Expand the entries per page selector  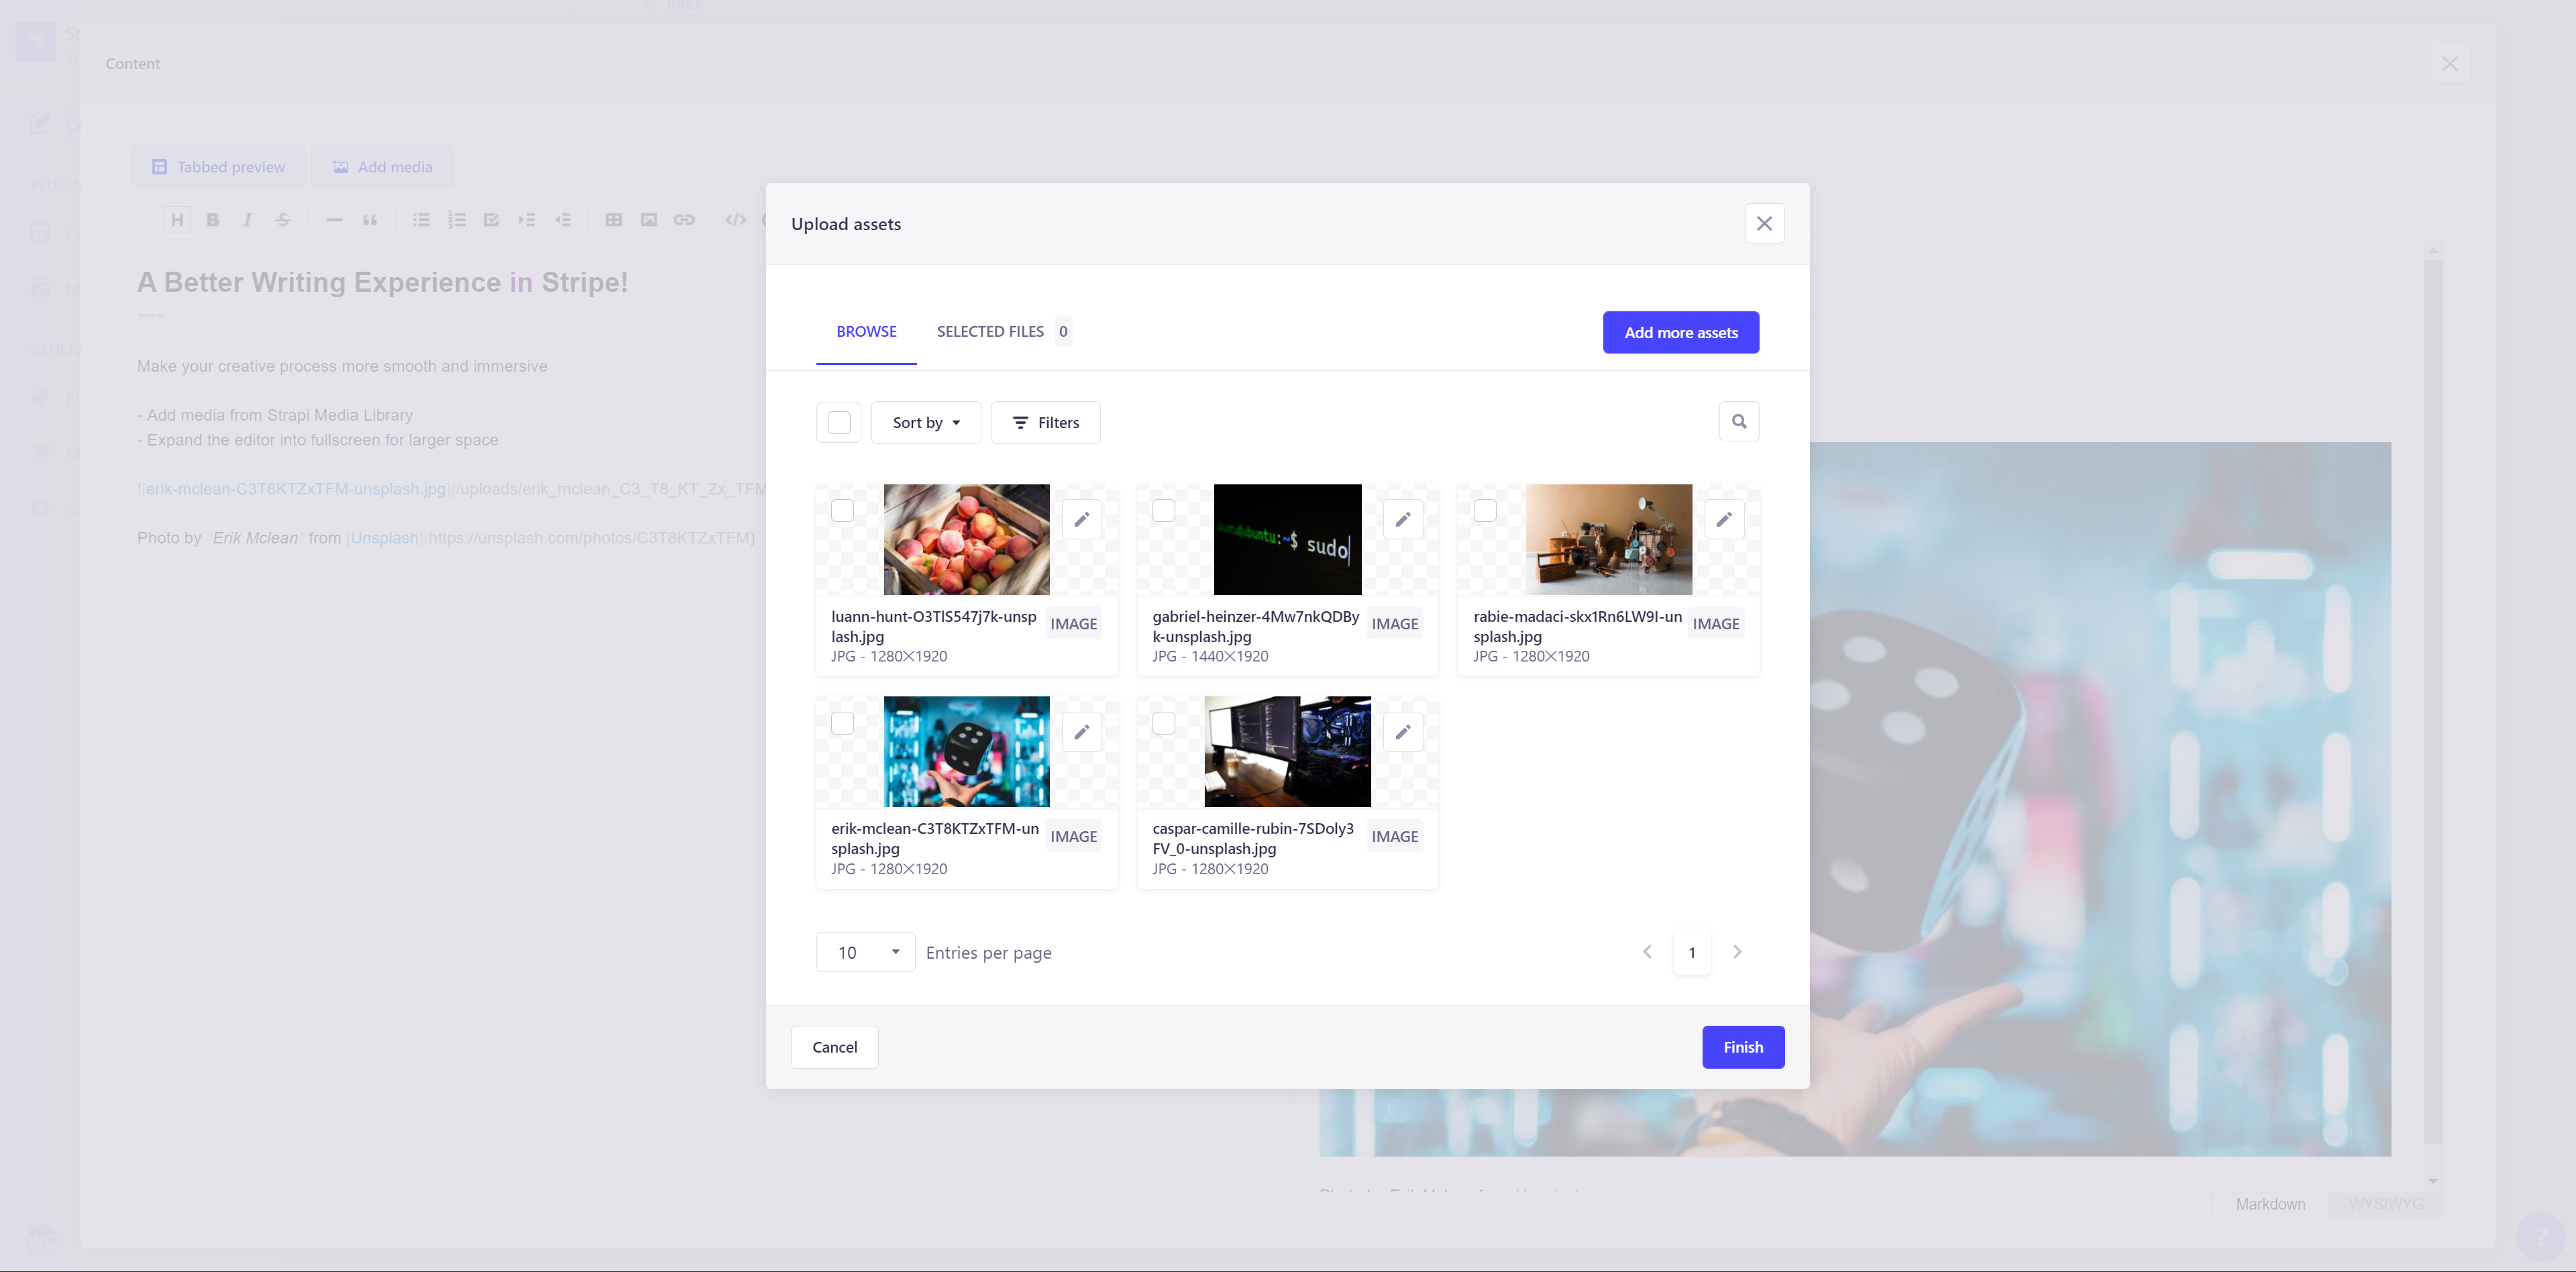pos(865,952)
